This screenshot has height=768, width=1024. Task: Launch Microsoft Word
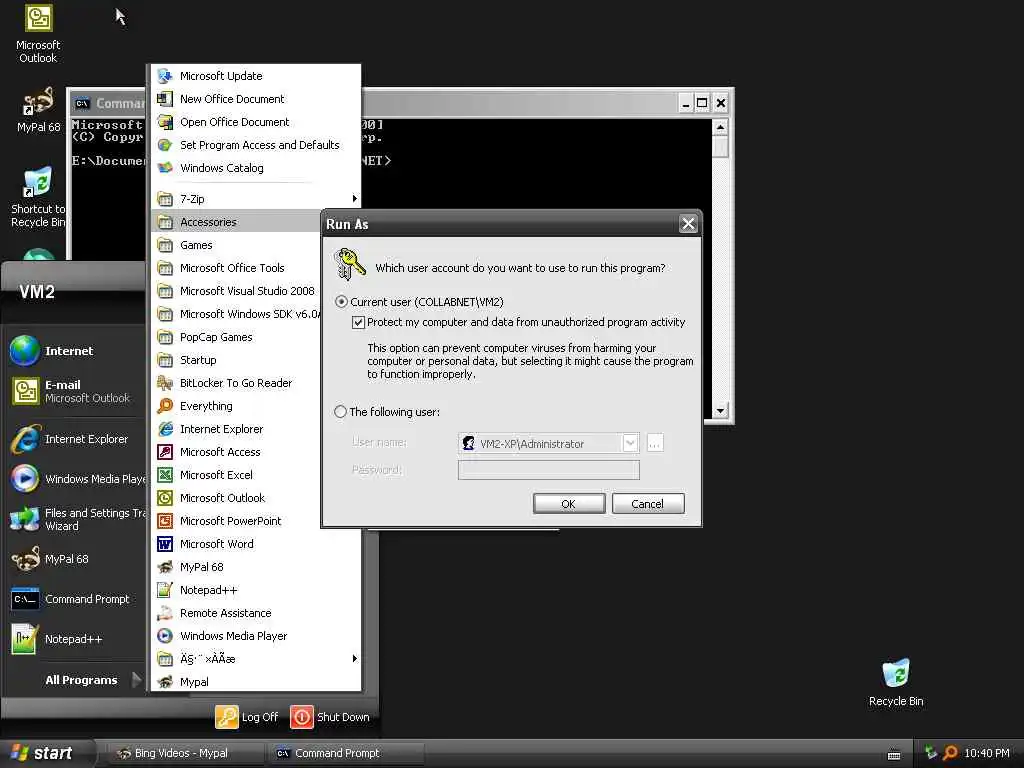tap(255, 544)
